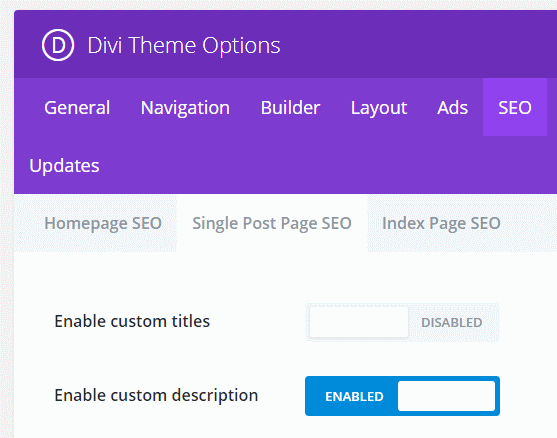Enable the custom titles toggle
This screenshot has width=557, height=438.
[402, 322]
